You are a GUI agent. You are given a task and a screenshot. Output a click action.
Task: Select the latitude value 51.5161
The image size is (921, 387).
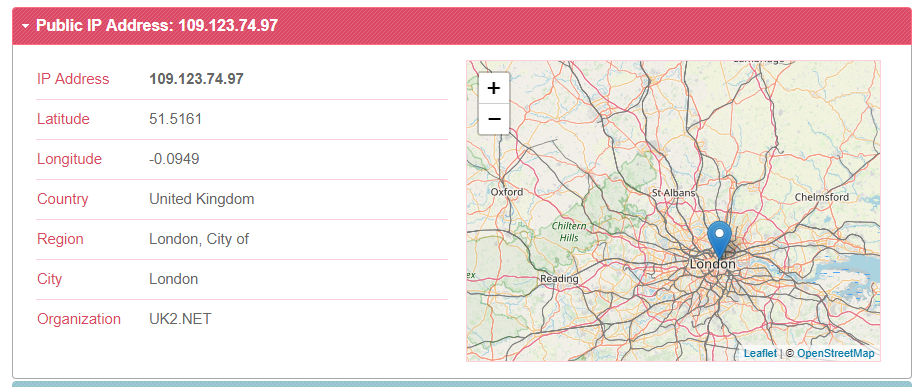tap(176, 119)
